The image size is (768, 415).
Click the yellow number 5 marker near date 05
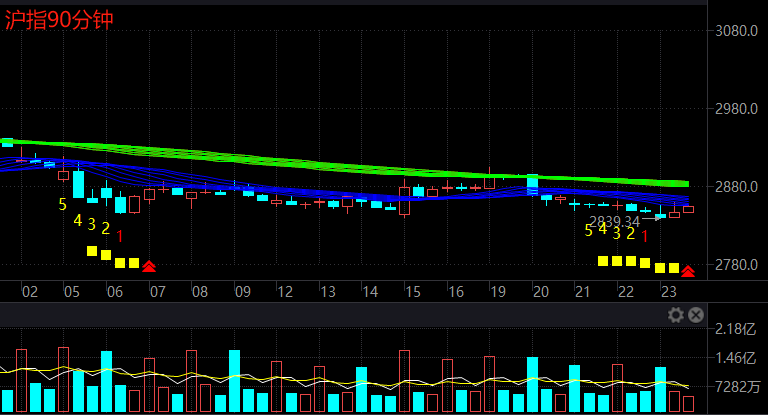(62, 205)
